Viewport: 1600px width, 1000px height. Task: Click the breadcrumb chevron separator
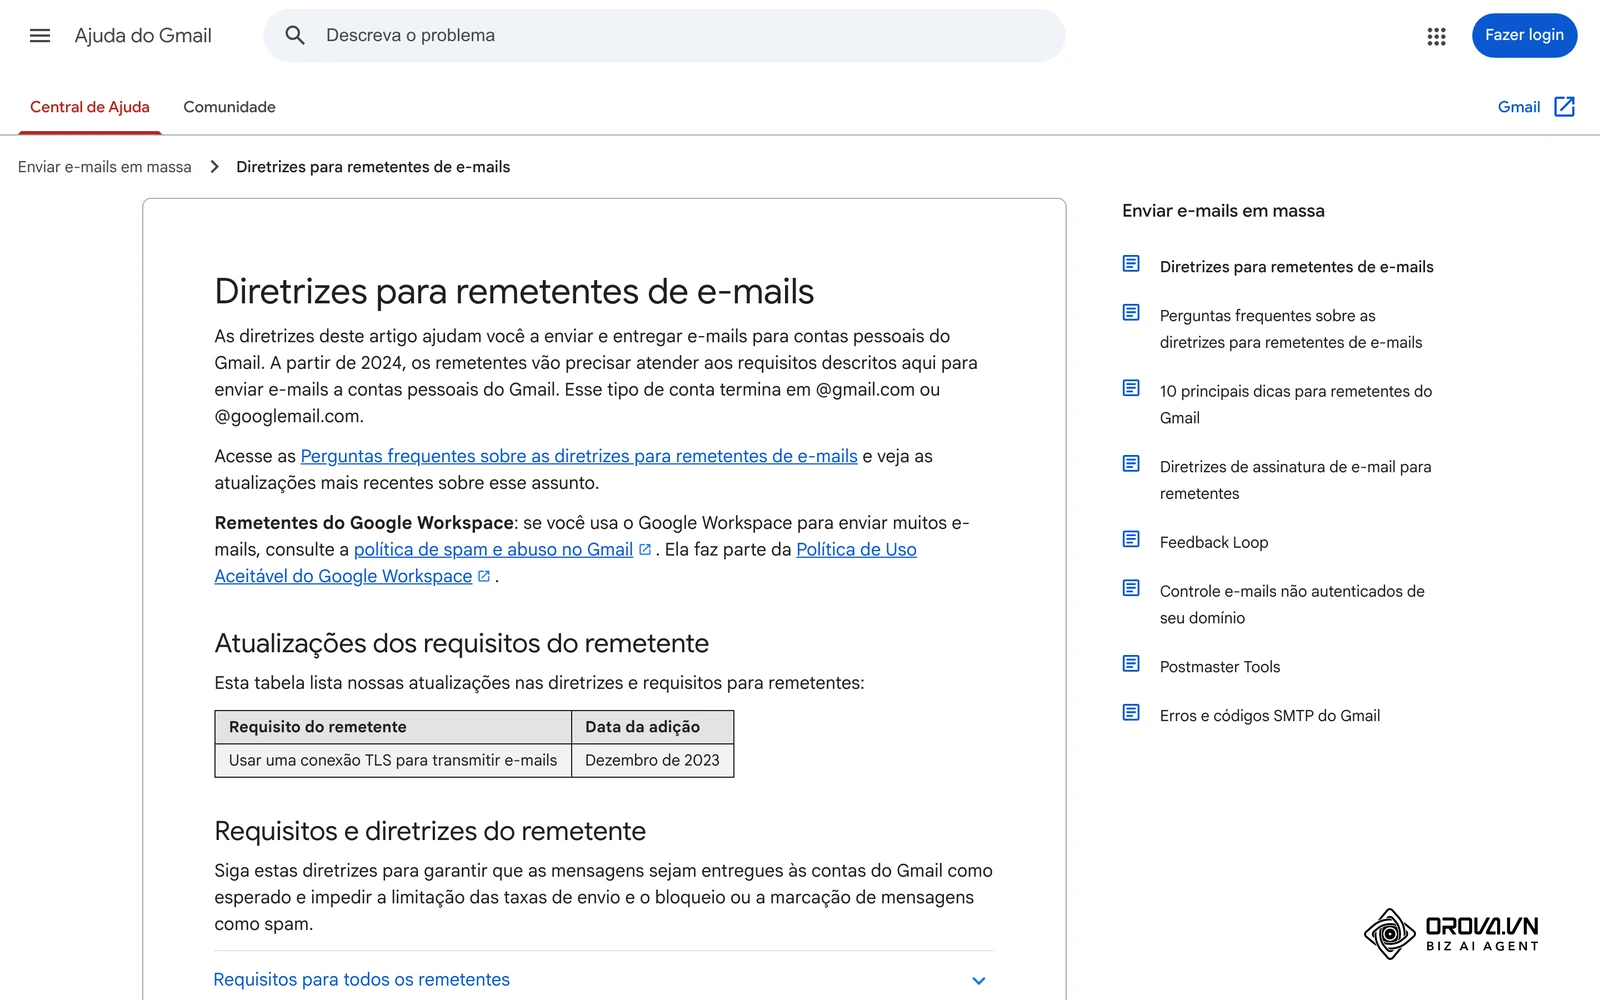(214, 167)
